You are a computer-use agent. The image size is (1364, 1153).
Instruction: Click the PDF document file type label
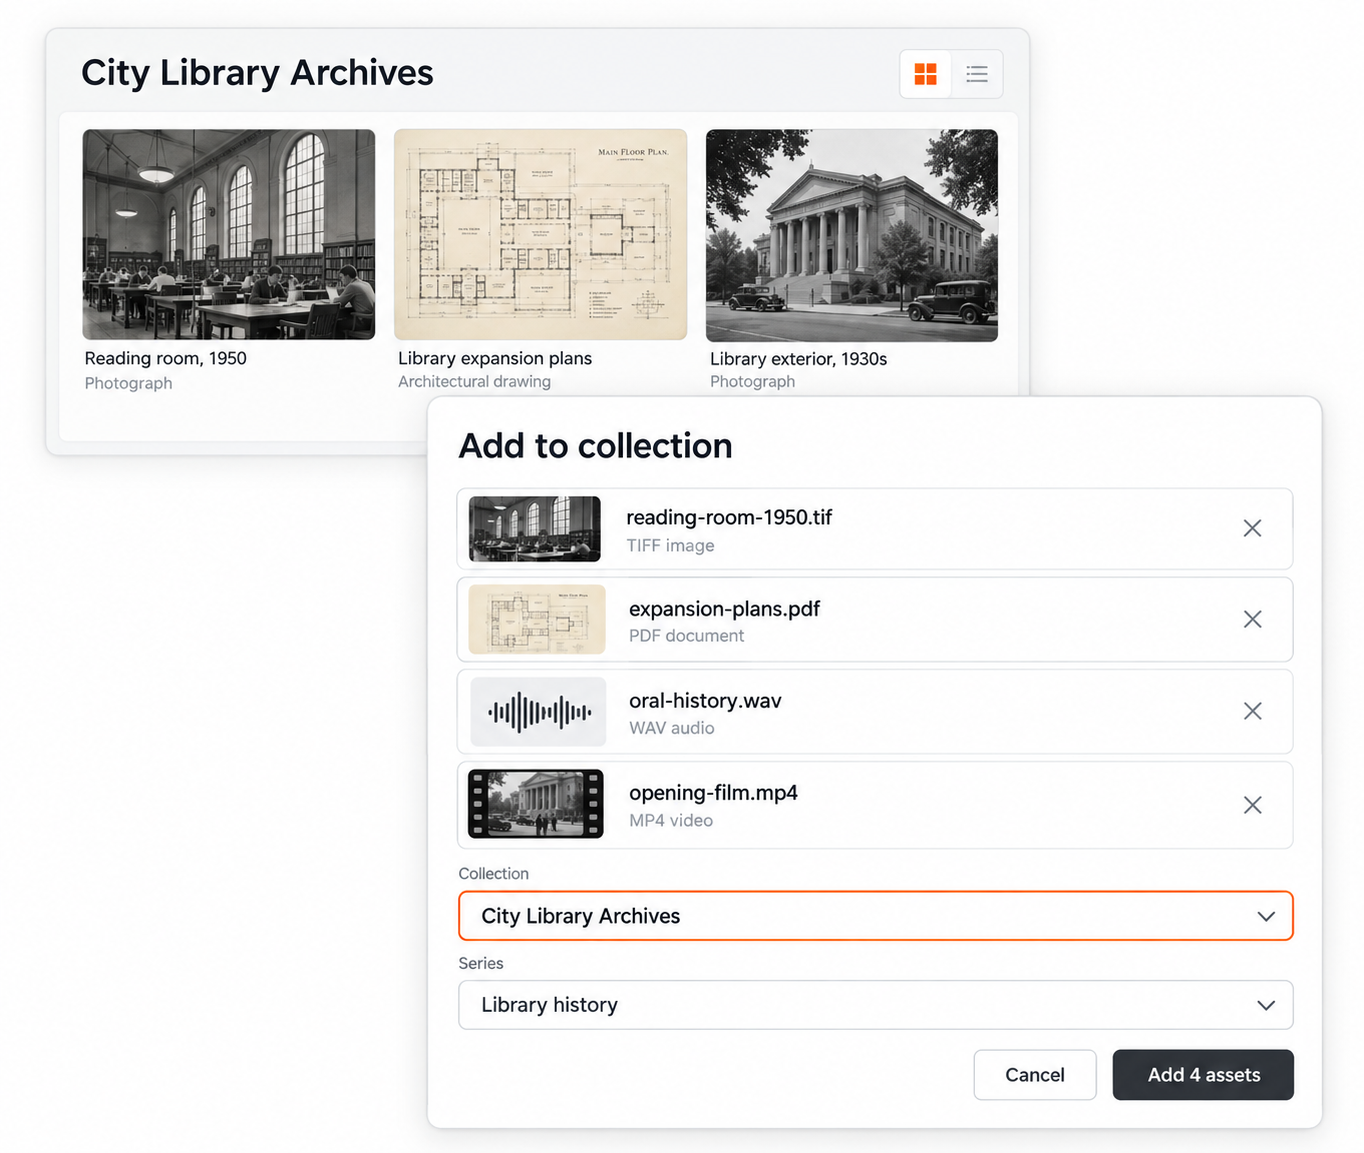pyautogui.click(x=686, y=636)
